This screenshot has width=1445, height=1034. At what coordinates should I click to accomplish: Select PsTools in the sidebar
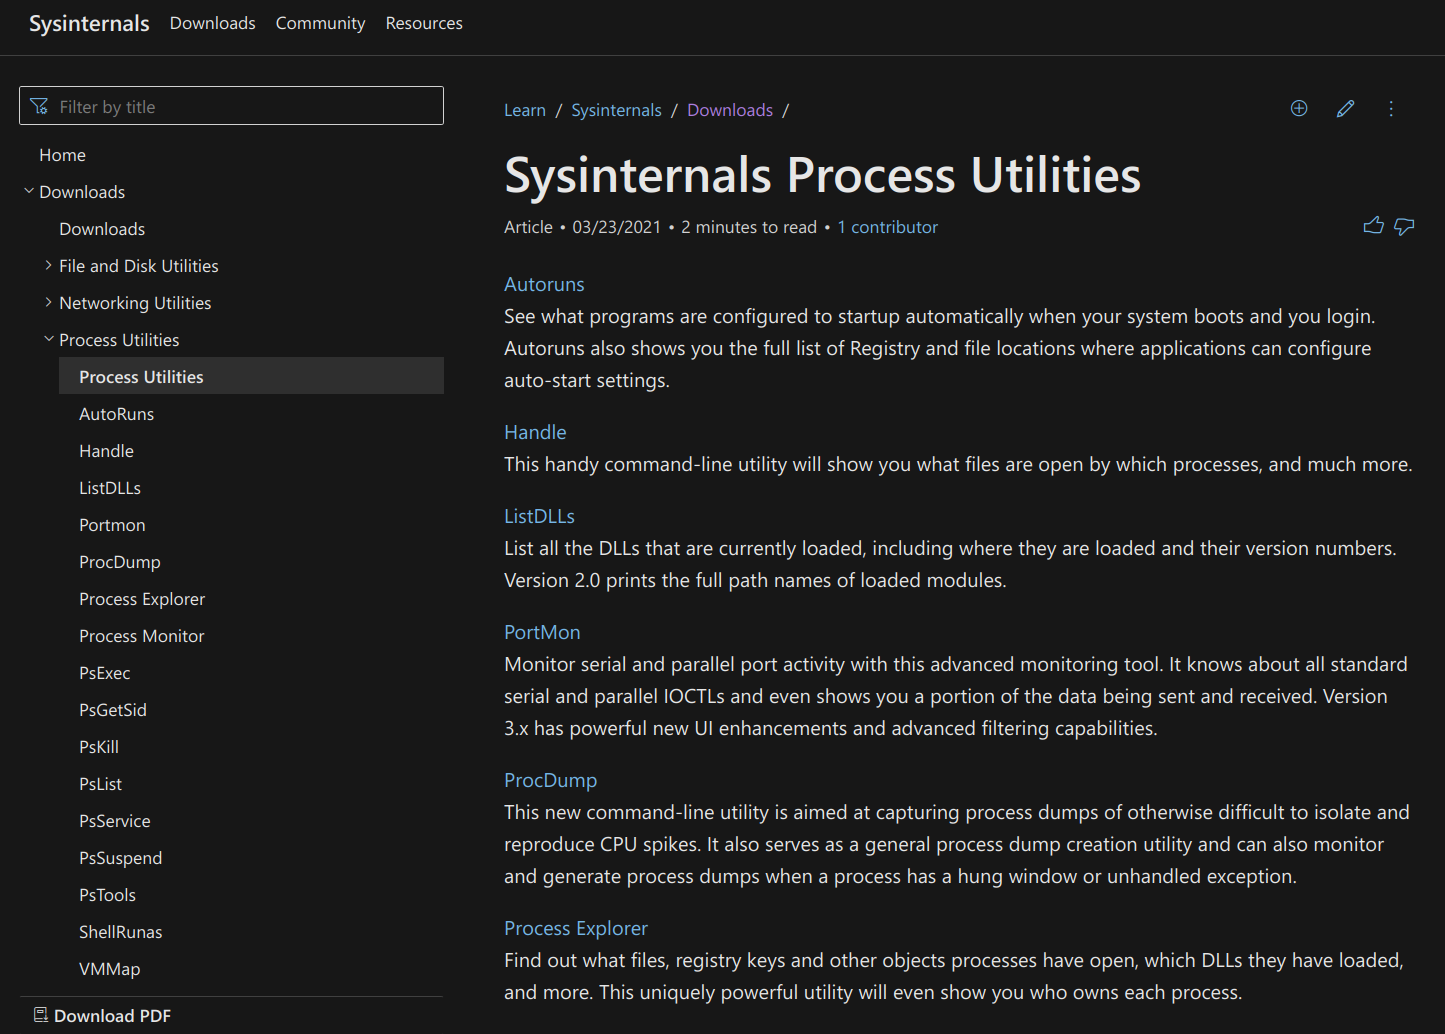[x=108, y=895]
